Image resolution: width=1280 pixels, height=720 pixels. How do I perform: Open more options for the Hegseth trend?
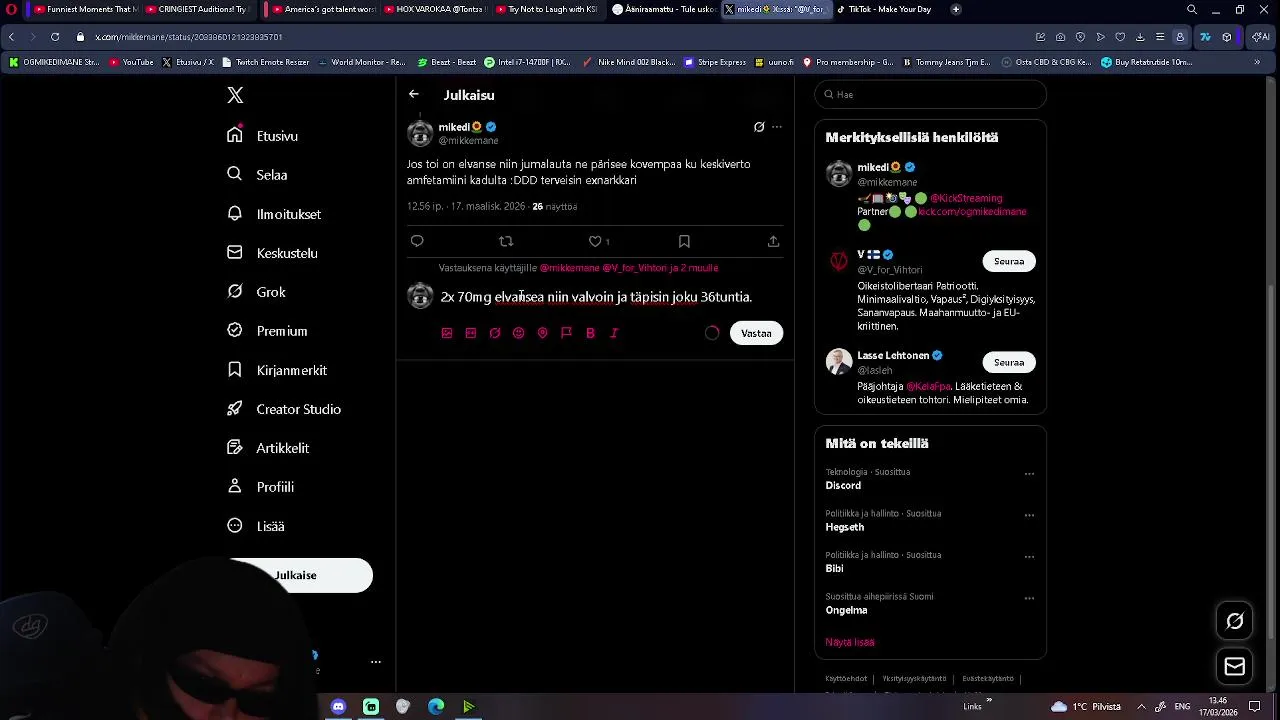[x=1029, y=515]
